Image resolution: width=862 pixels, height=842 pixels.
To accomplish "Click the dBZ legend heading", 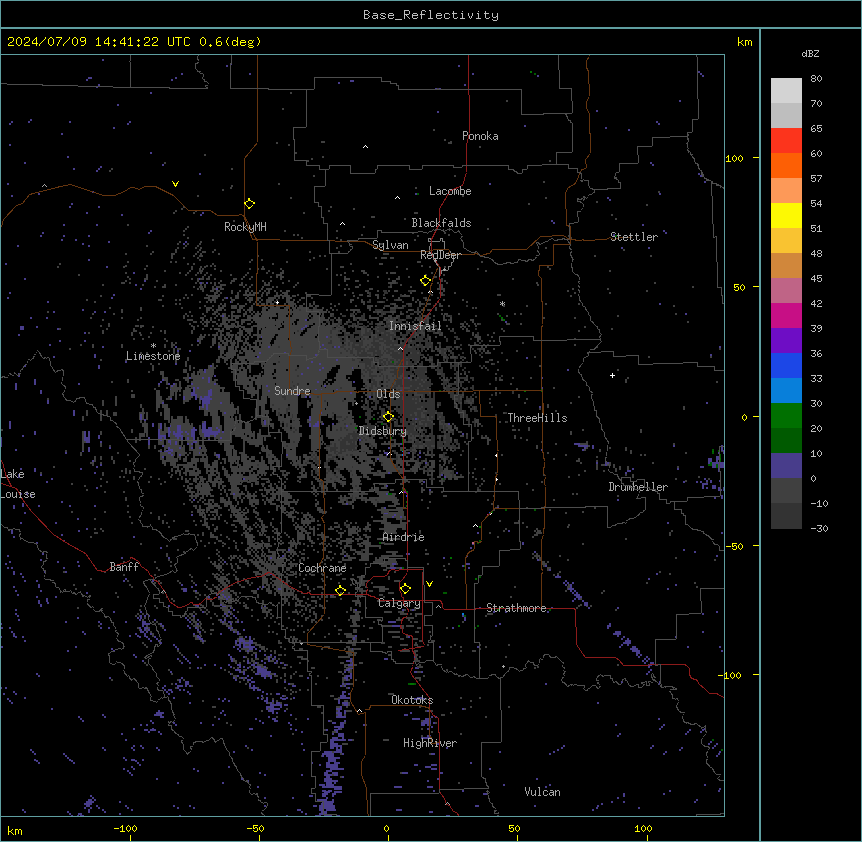I will pyautogui.click(x=810, y=54).
